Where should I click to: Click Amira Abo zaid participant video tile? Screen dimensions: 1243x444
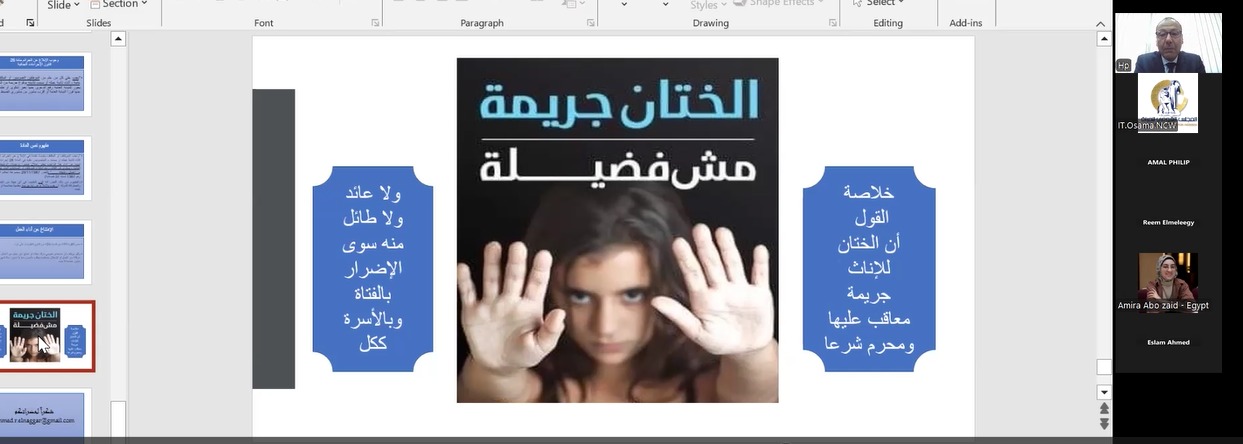(x=1167, y=282)
